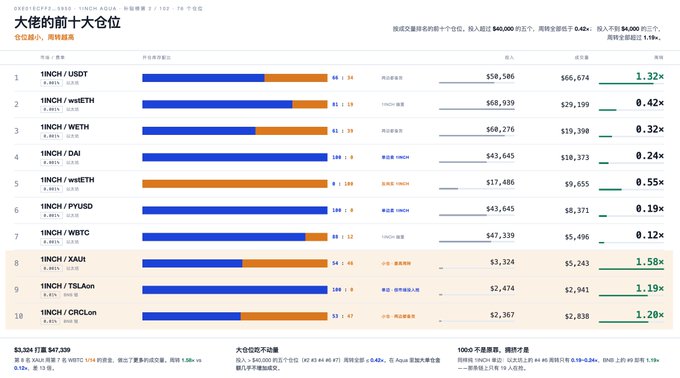Click the 0.19× turnover figure
This screenshot has width=680, height=378.
650,209
